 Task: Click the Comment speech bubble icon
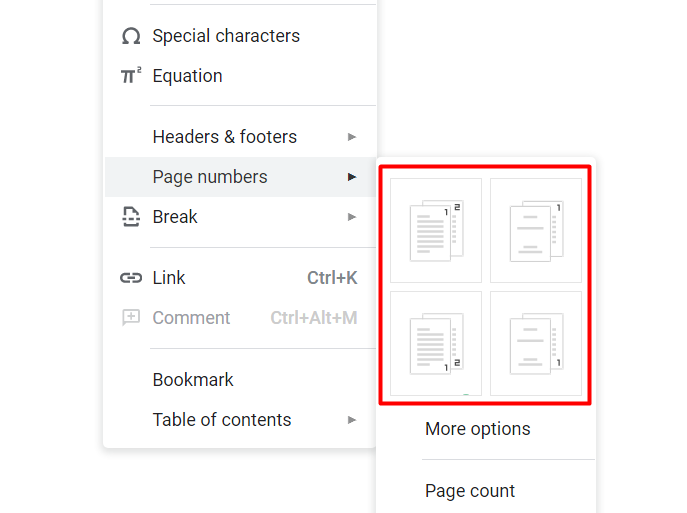131,318
